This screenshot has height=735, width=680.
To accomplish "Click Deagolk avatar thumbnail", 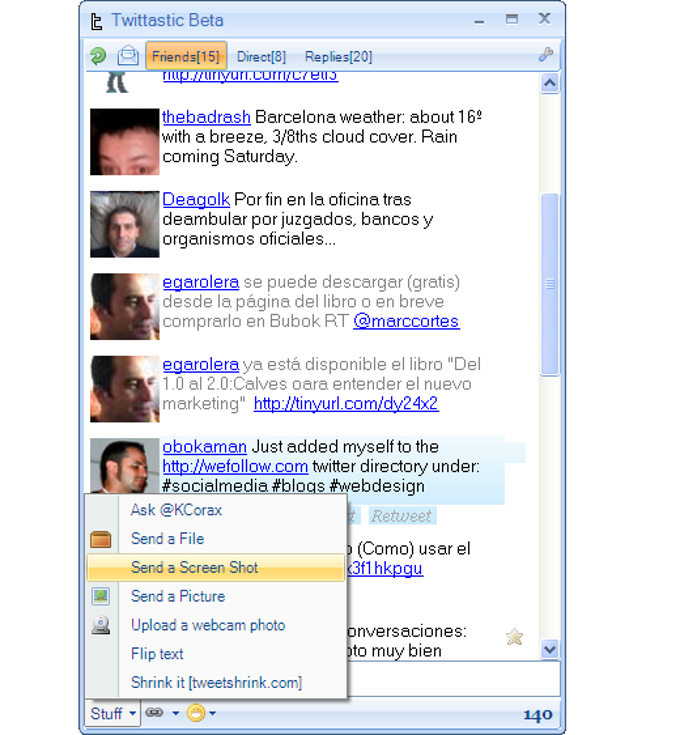I will coord(125,224).
